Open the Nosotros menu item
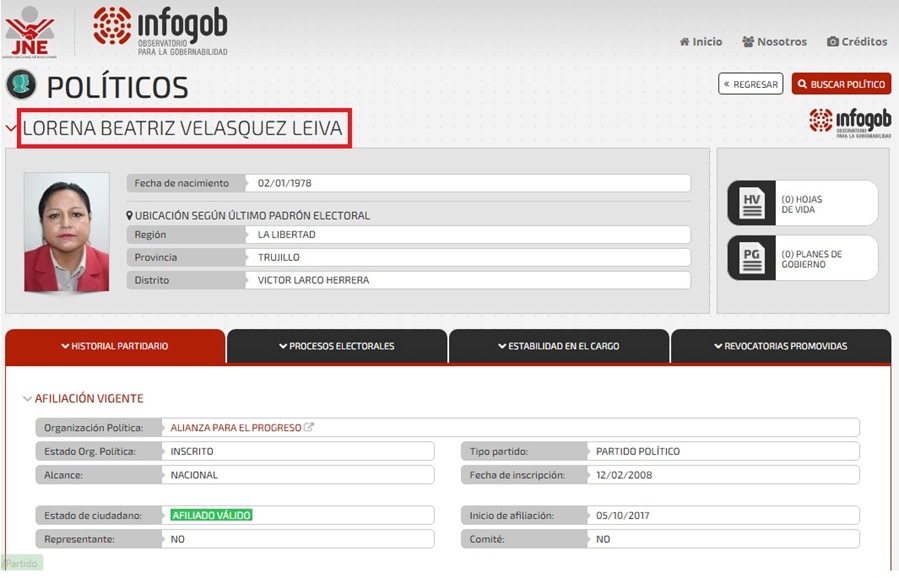 (x=774, y=42)
